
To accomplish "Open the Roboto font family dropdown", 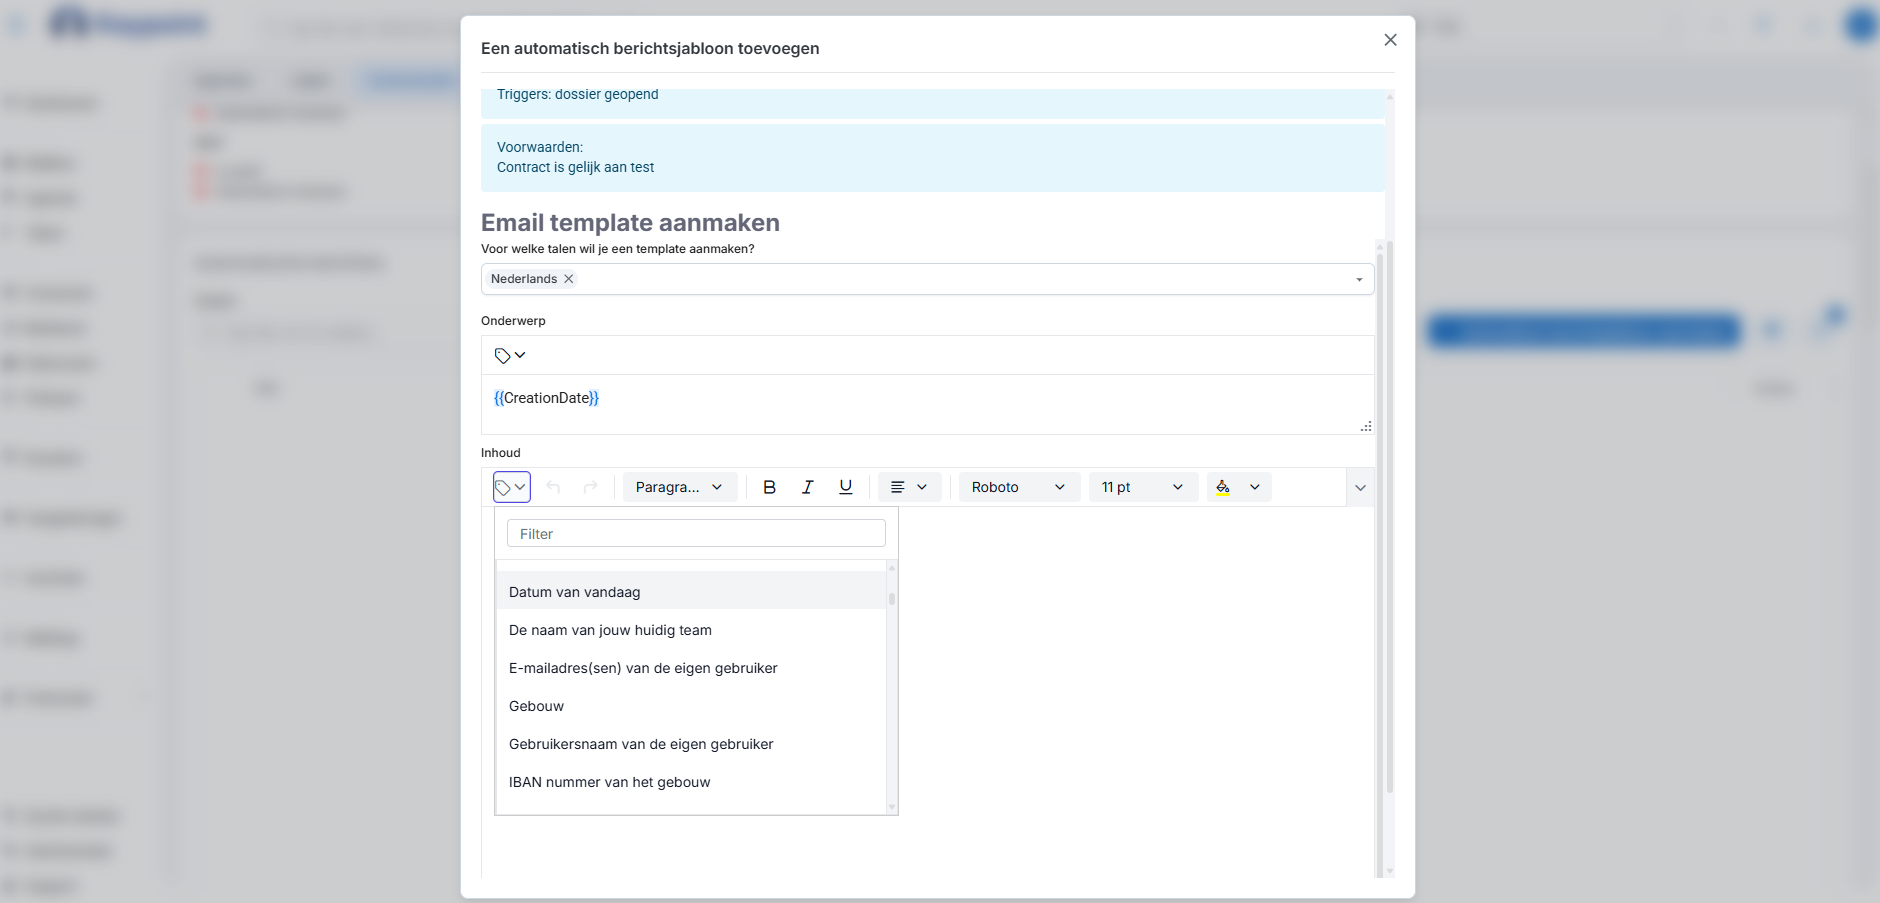I will 1019,487.
